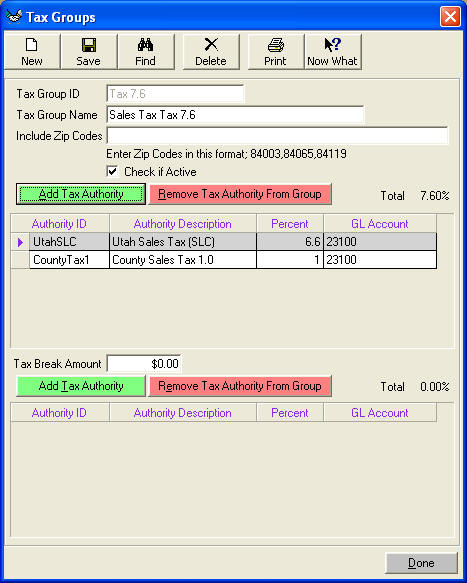
Task: Click the 6.6 percent cell
Action: tap(290, 242)
